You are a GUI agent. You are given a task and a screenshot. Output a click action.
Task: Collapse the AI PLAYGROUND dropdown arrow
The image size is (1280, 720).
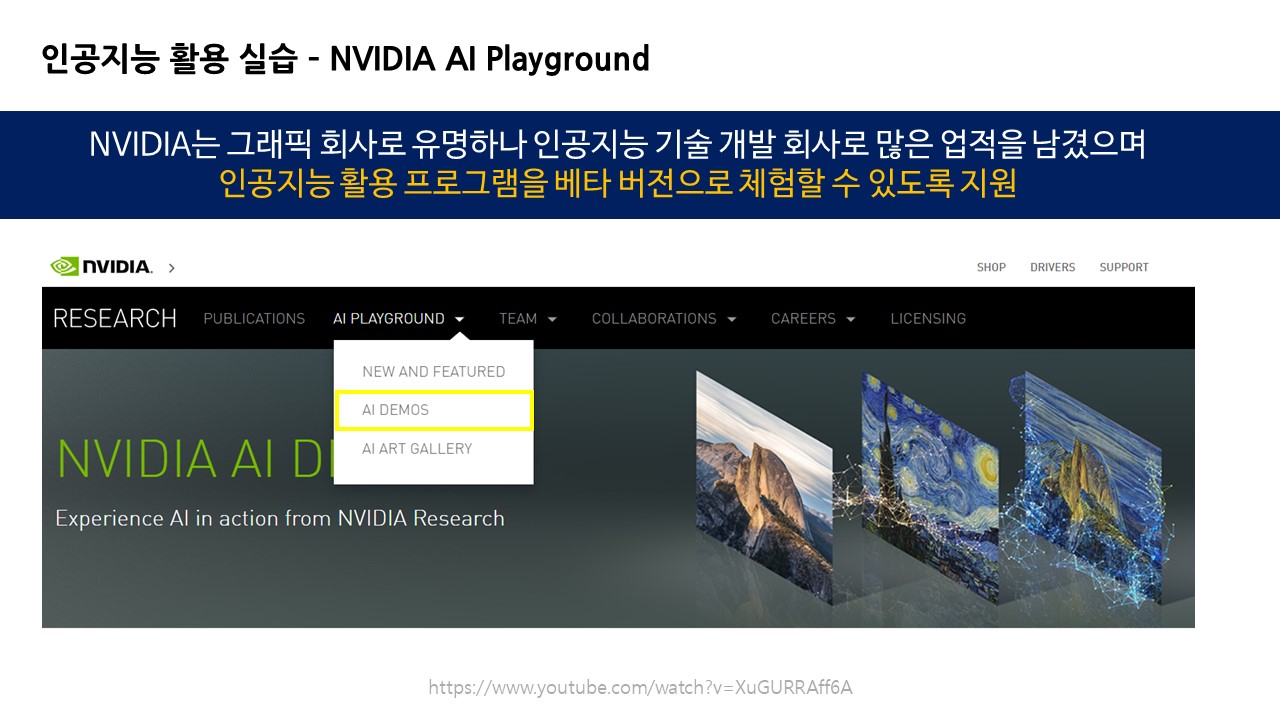[459, 319]
